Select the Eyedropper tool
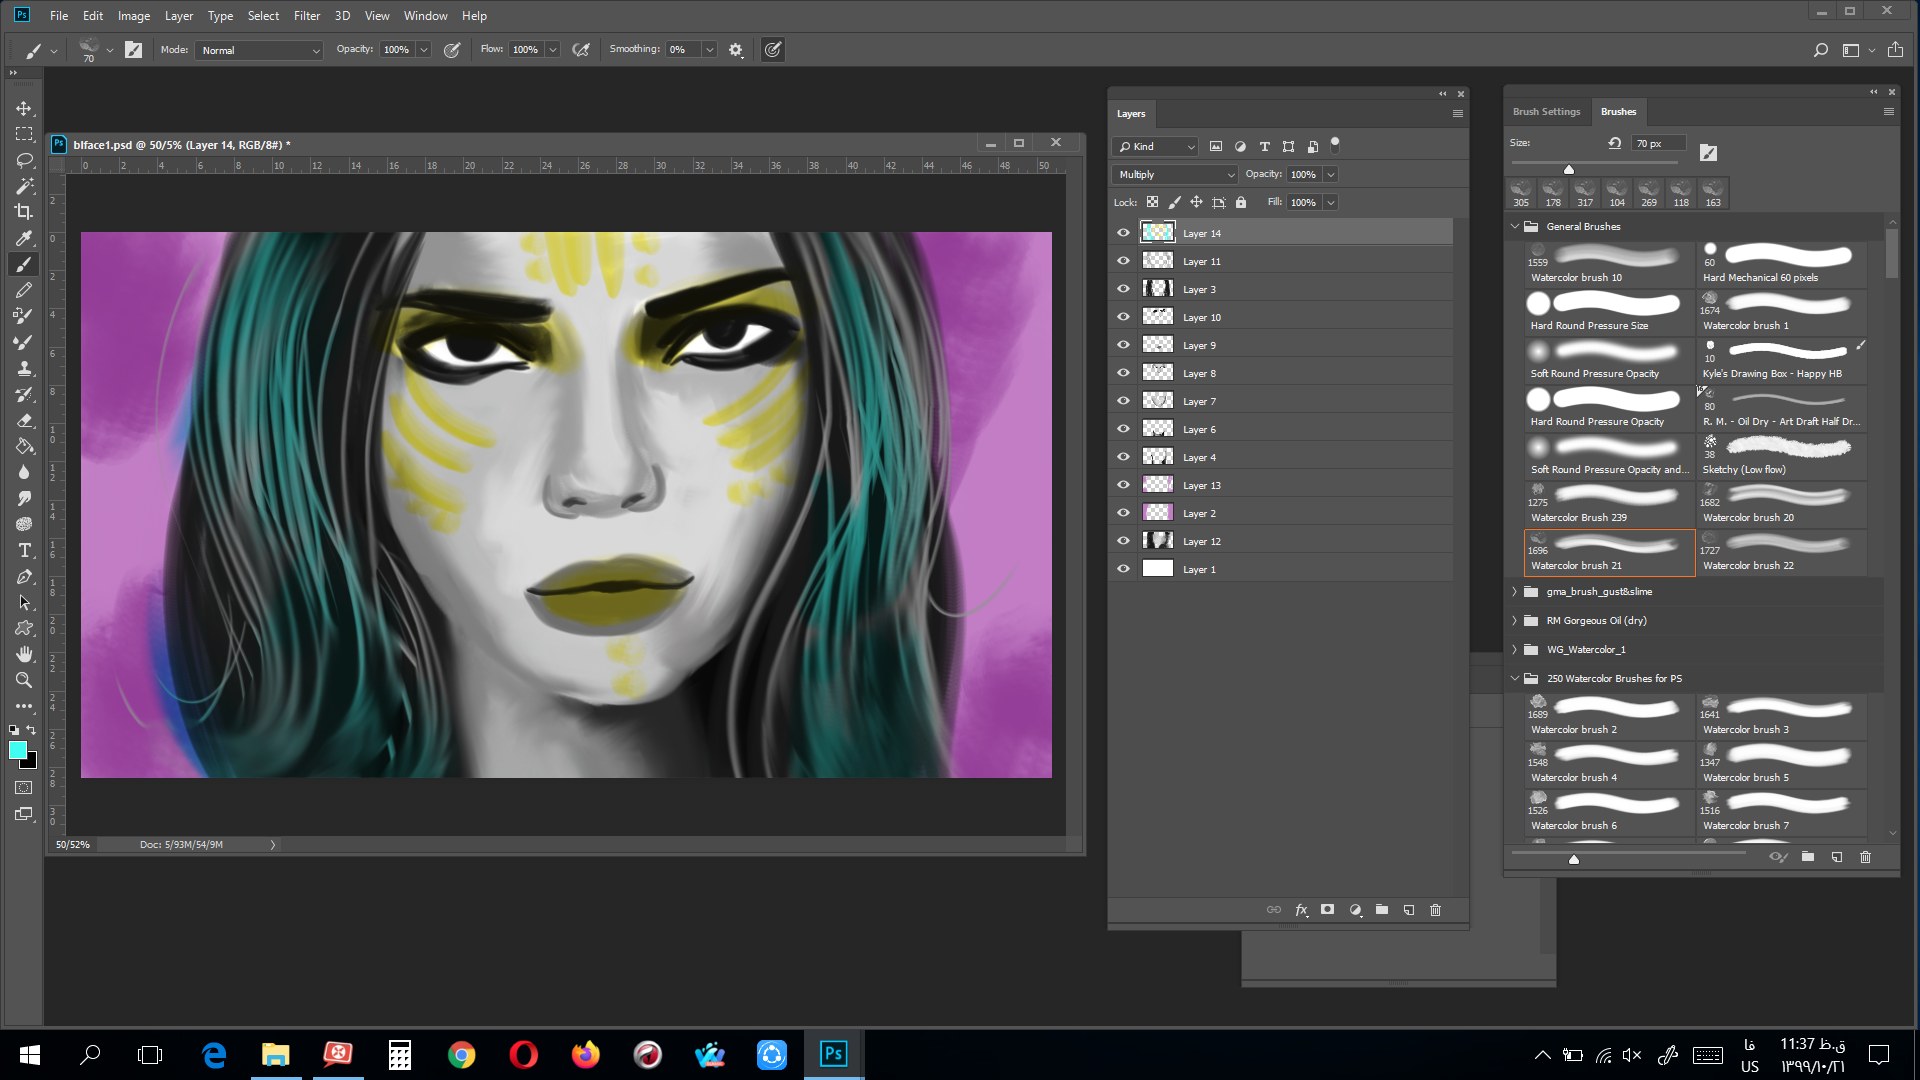This screenshot has width=1920, height=1080. pyautogui.click(x=24, y=238)
